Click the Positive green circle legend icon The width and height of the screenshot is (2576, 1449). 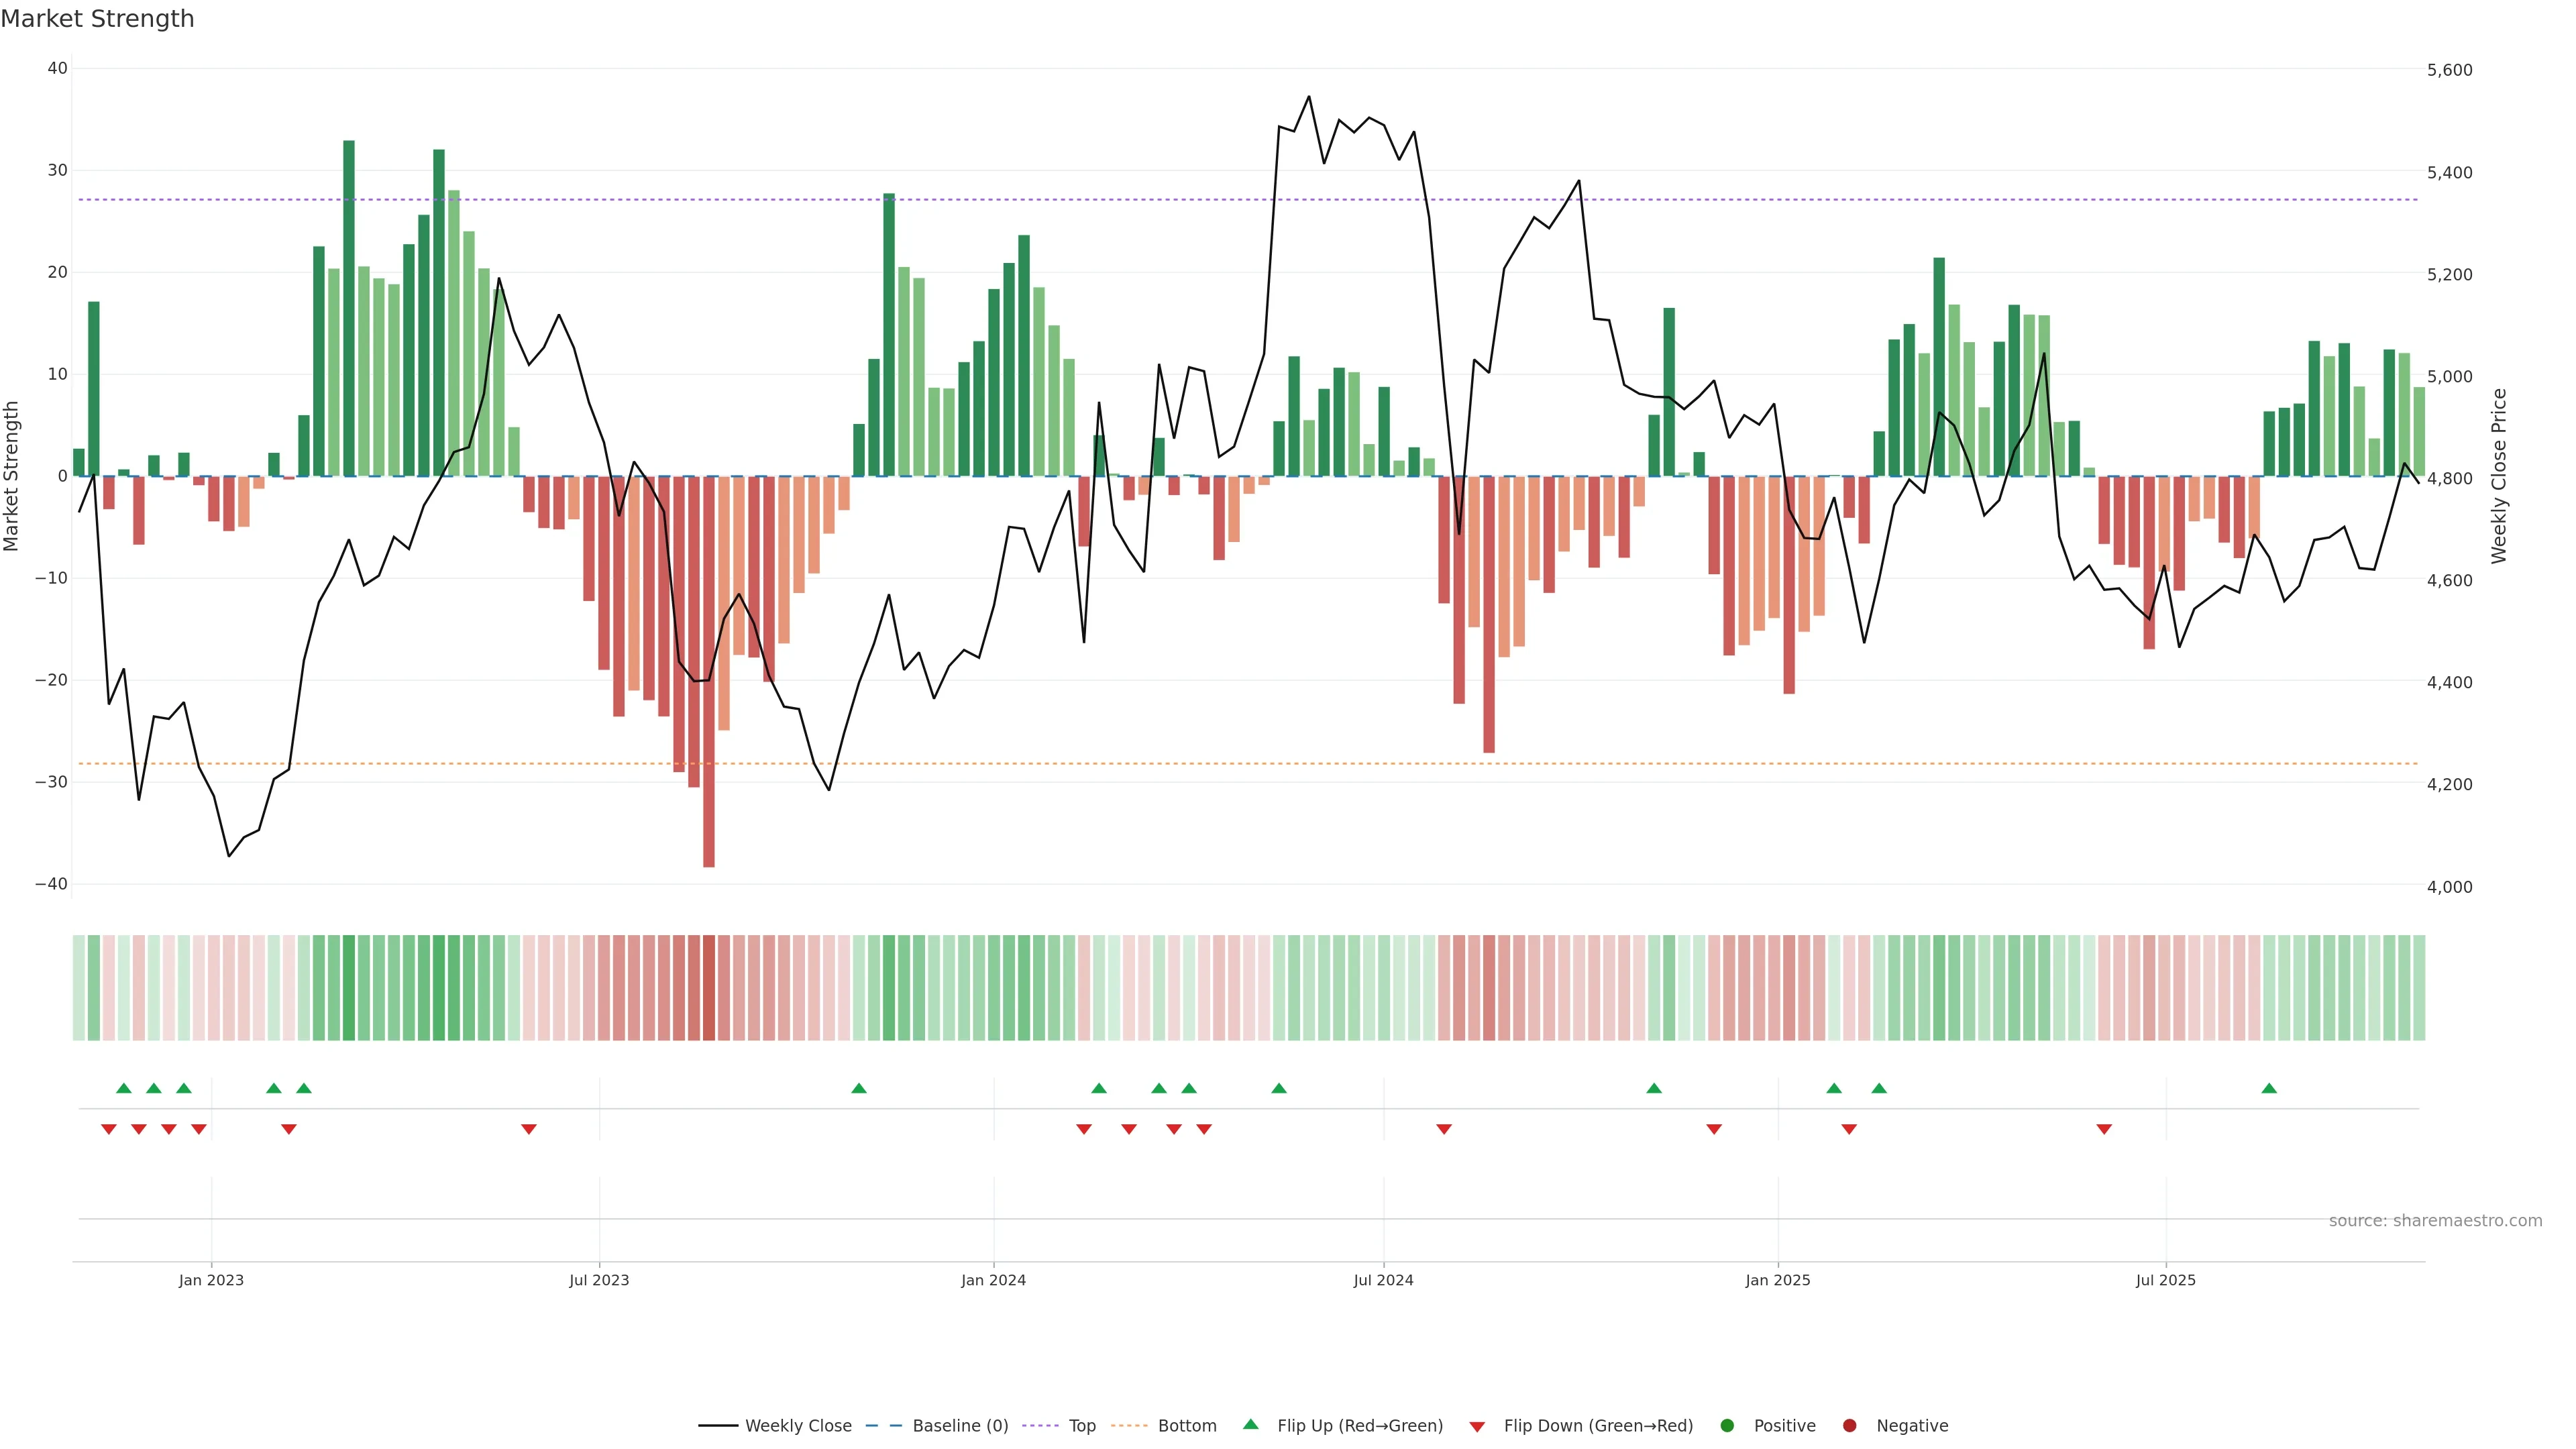(1727, 1426)
